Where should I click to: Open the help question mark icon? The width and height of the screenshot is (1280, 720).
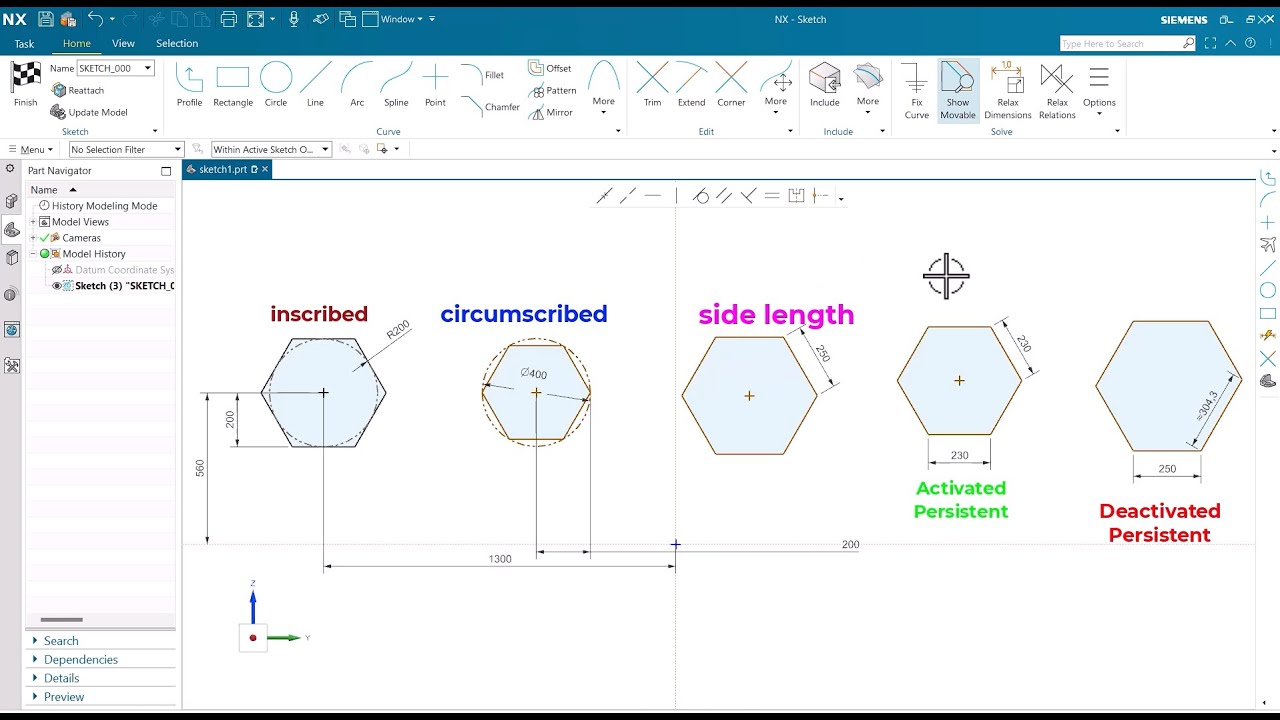1250,43
